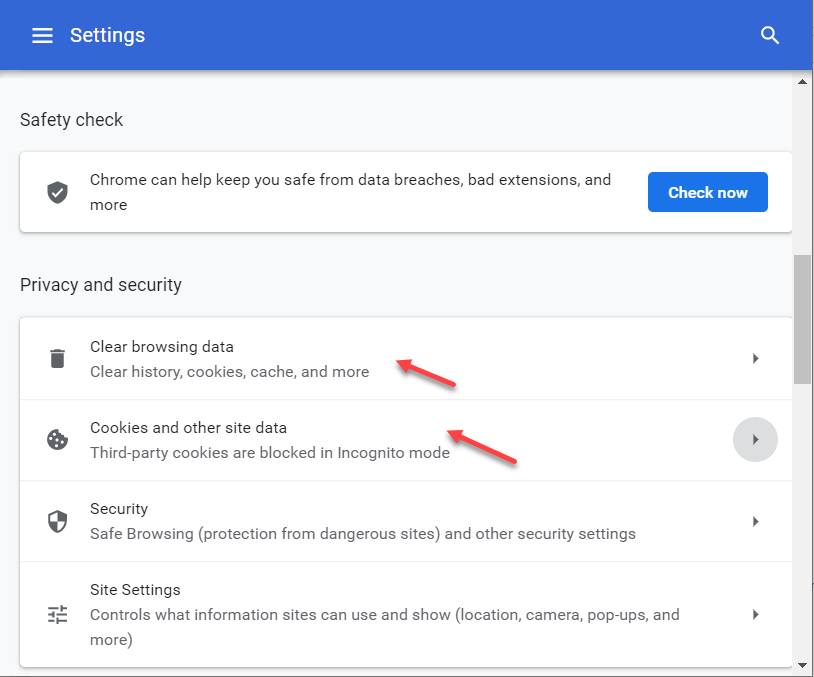Open Clear browsing data
This screenshot has height=677, width=814.
point(406,359)
